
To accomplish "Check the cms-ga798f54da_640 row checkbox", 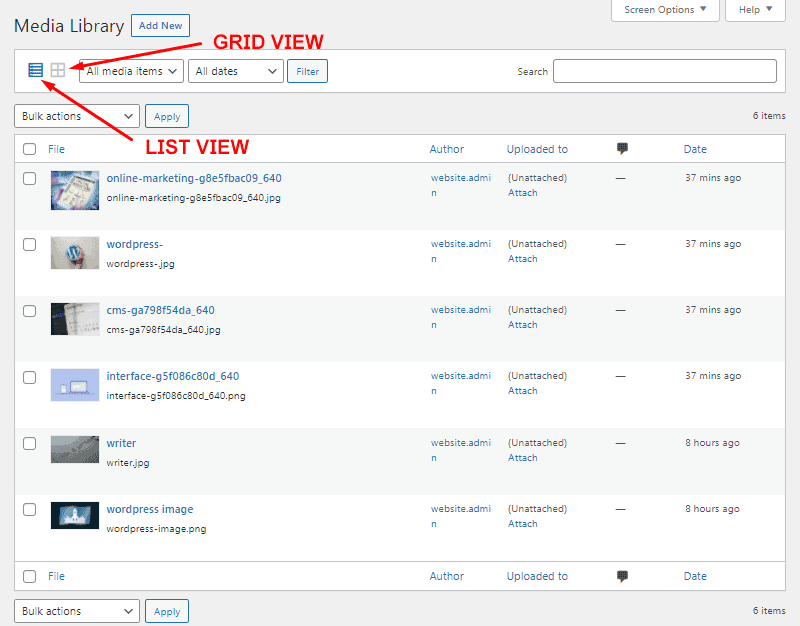I will [29, 311].
